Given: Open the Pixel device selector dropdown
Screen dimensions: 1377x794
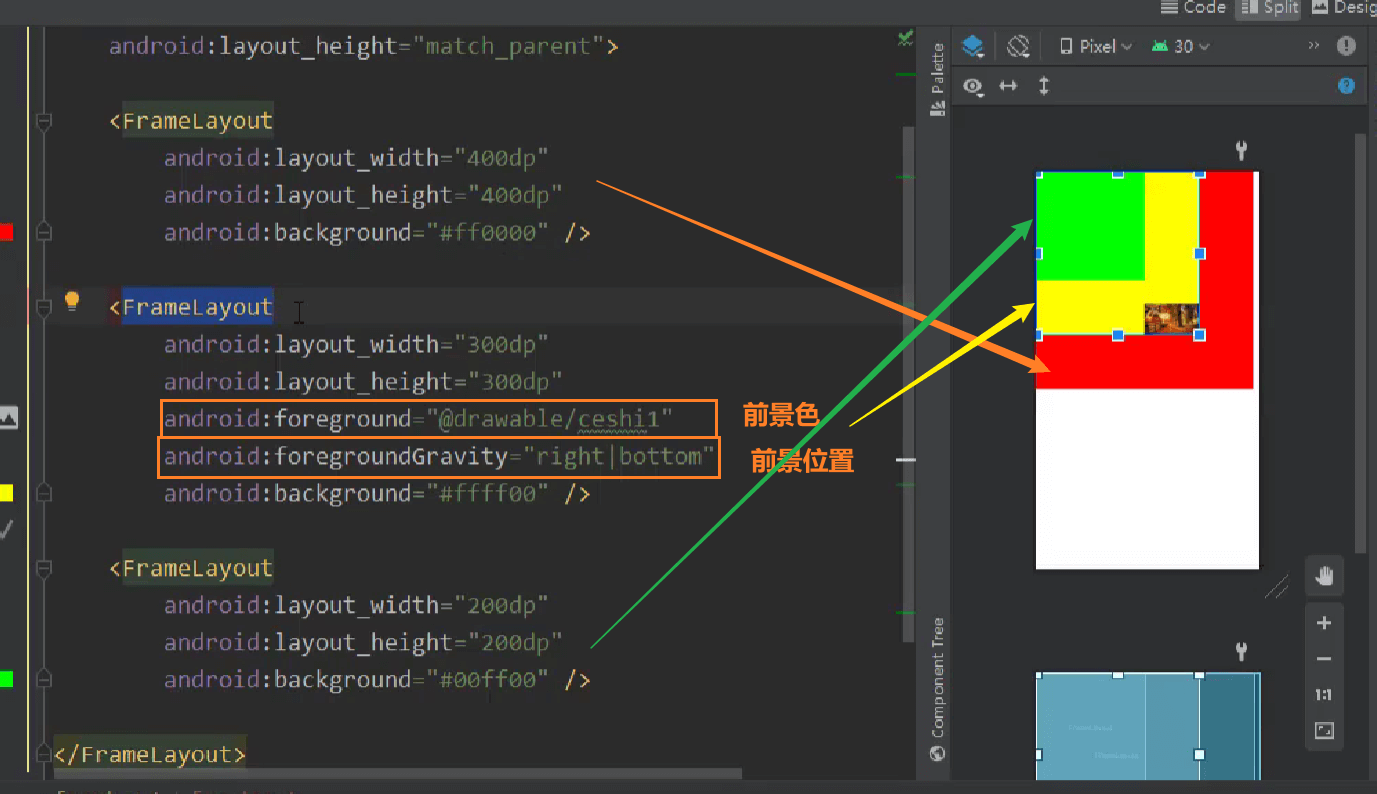Looking at the screenshot, I should click(1096, 46).
